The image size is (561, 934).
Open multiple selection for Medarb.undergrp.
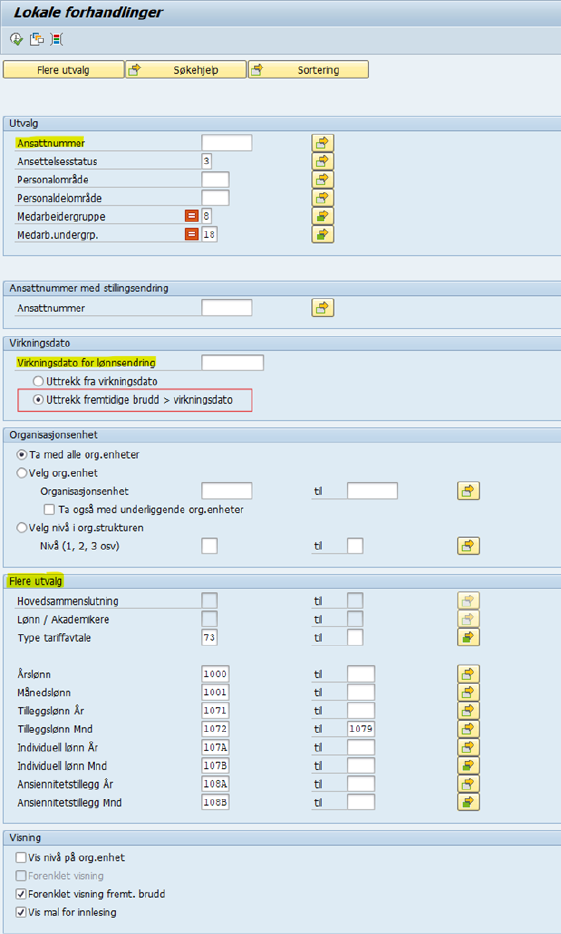tap(322, 235)
